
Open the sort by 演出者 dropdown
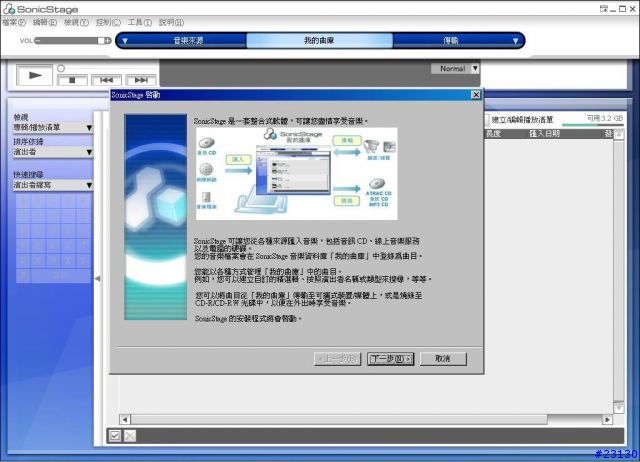coord(53,152)
